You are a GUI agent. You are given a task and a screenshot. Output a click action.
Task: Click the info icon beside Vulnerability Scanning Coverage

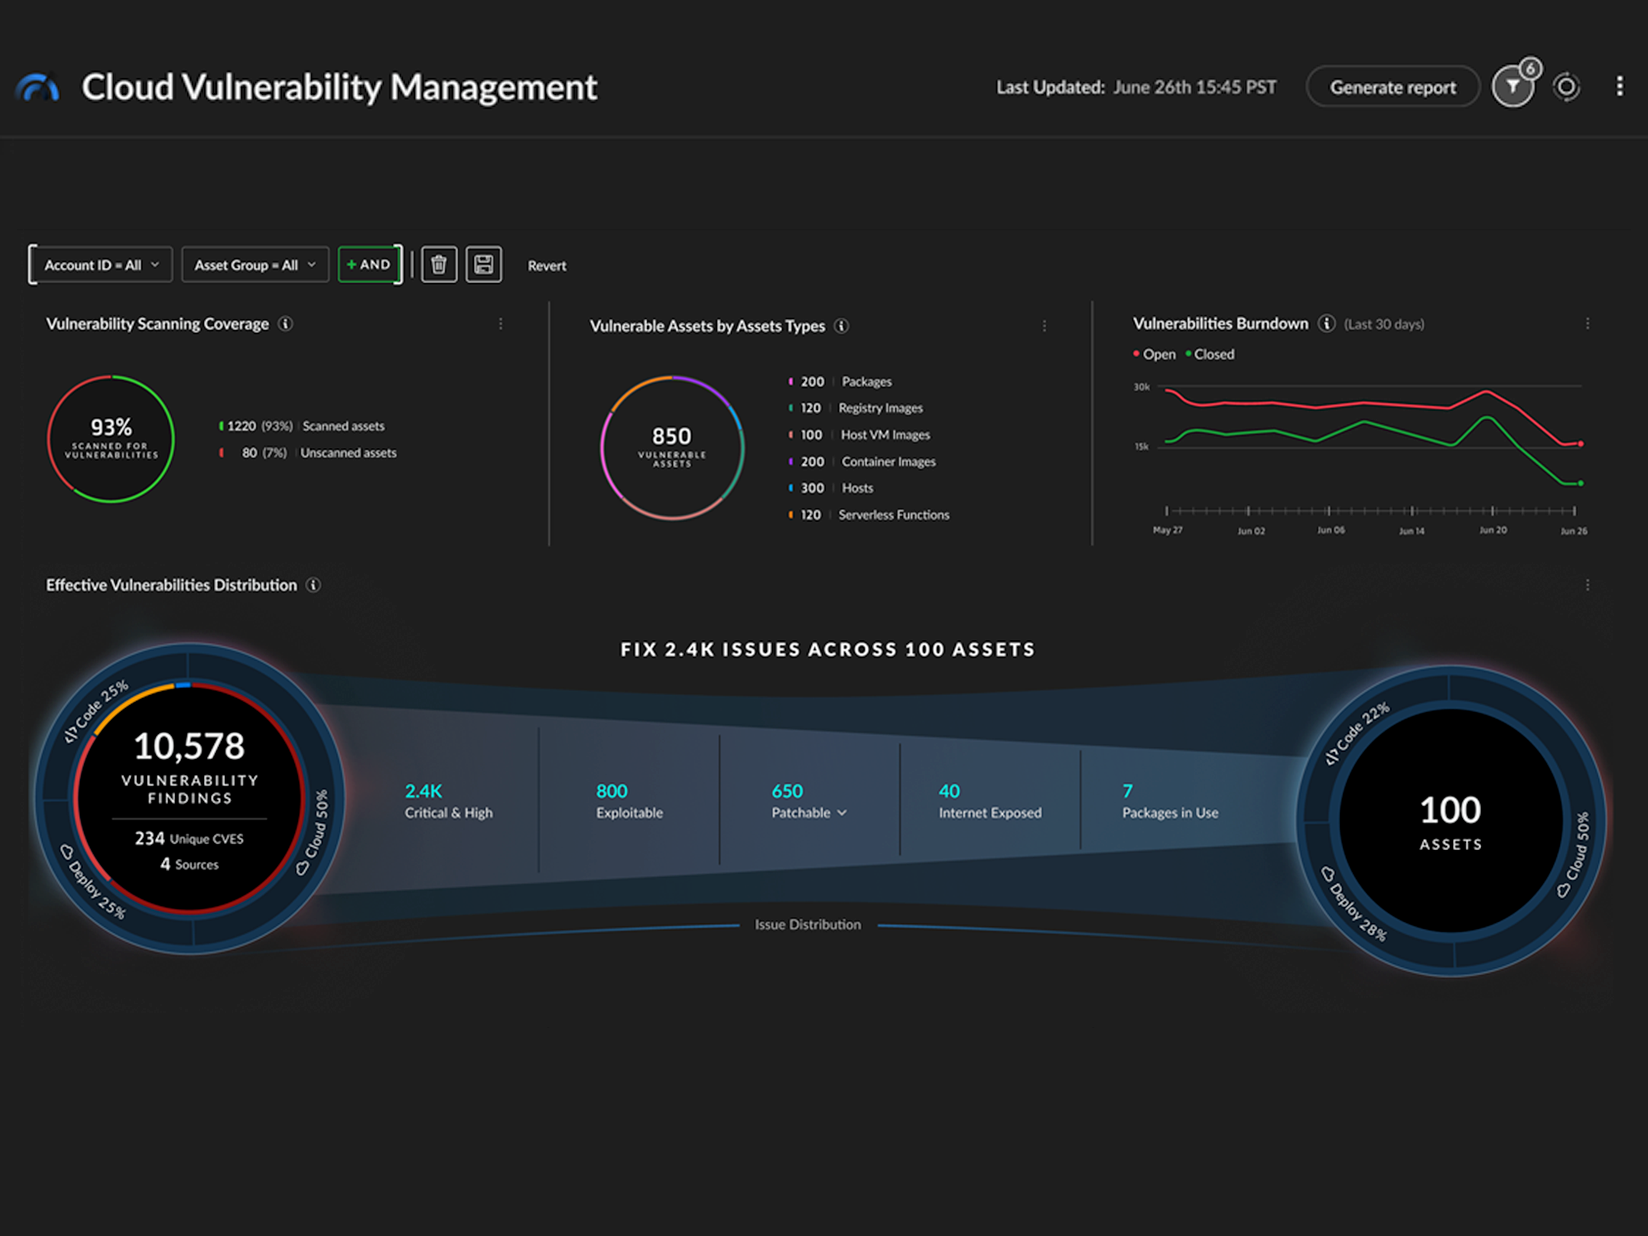click(x=286, y=323)
